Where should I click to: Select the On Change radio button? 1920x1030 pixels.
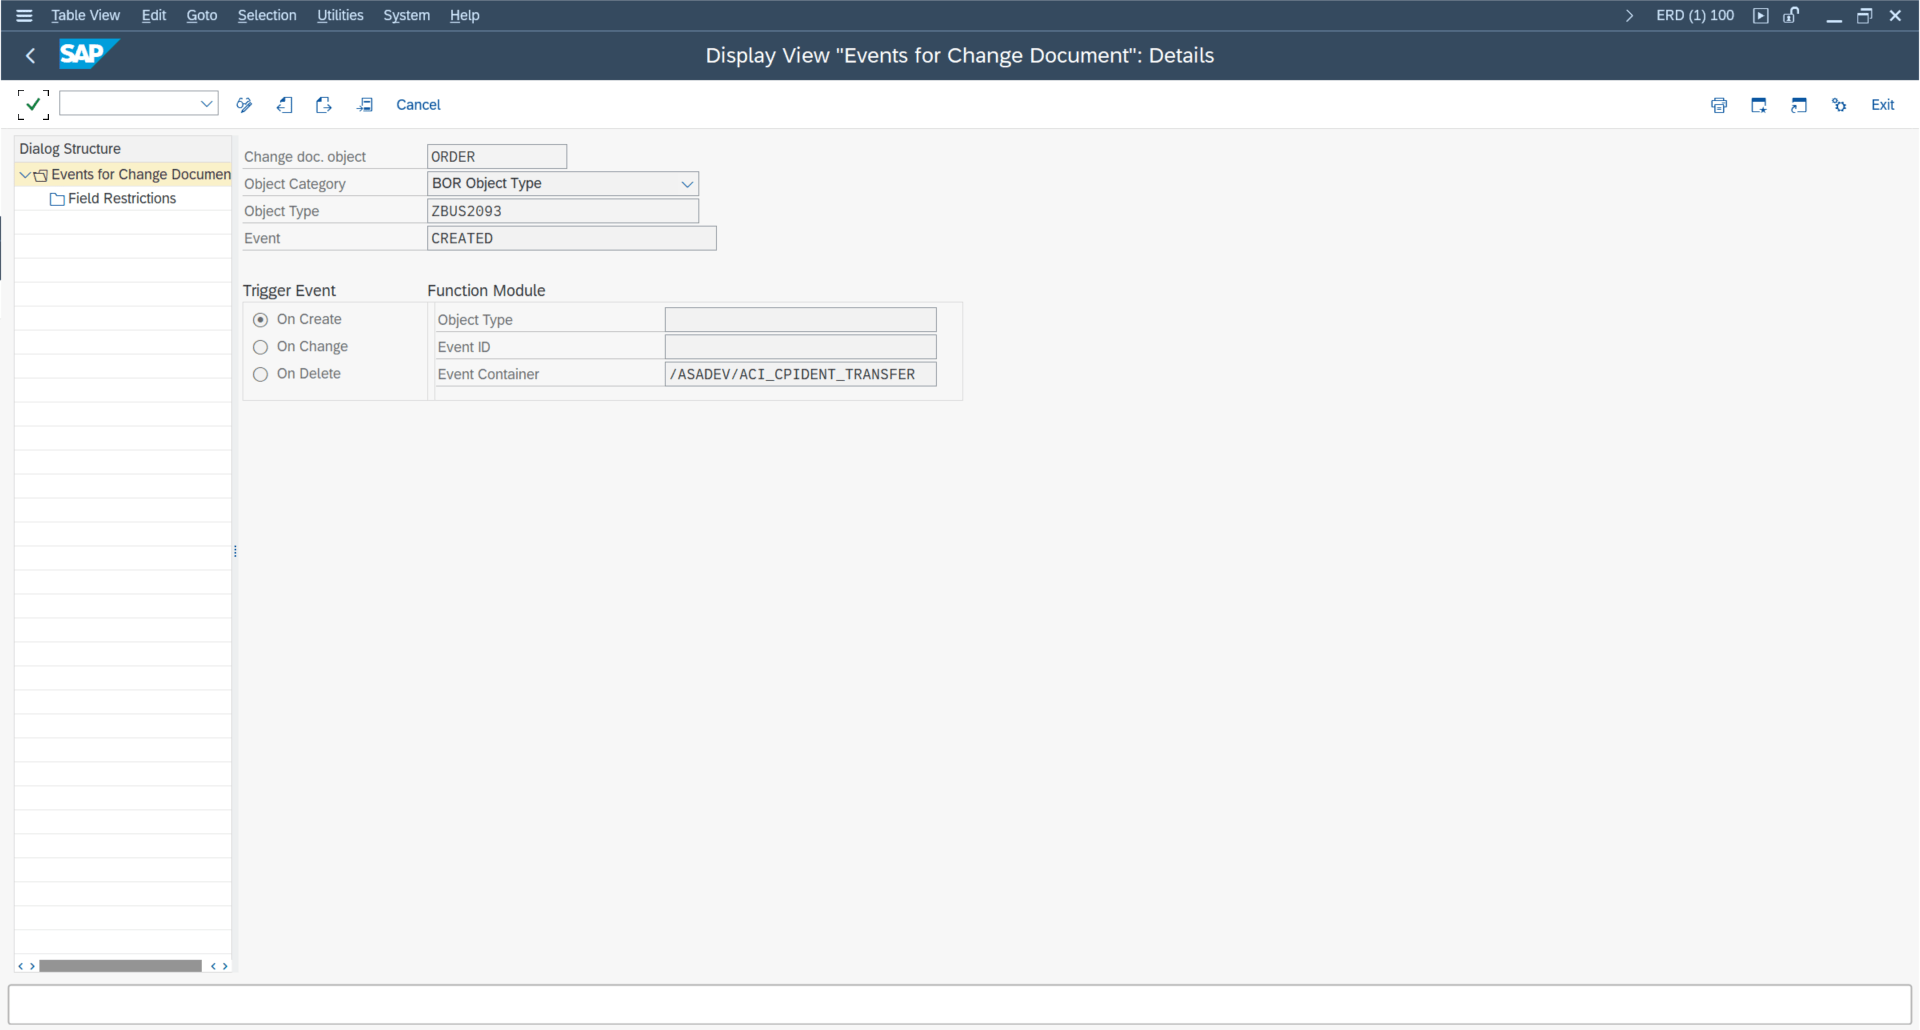point(261,347)
